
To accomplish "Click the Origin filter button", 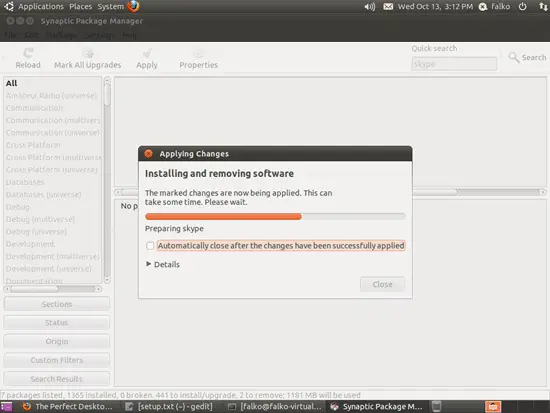I will pos(56,341).
